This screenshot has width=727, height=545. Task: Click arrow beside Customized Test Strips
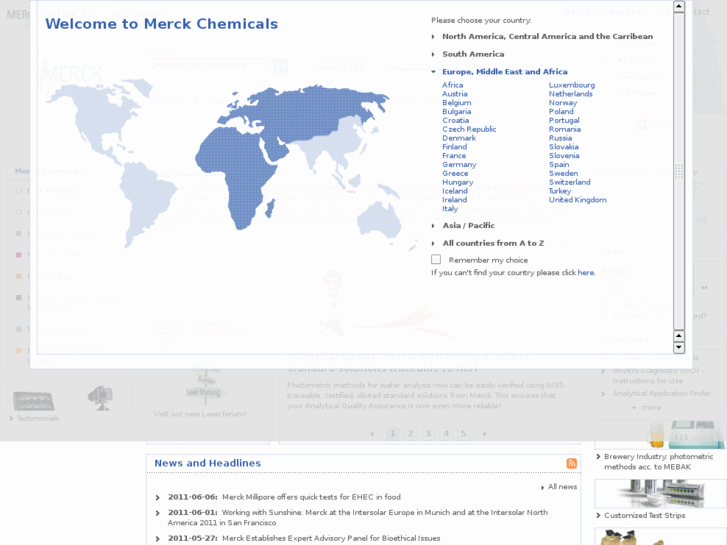click(599, 516)
